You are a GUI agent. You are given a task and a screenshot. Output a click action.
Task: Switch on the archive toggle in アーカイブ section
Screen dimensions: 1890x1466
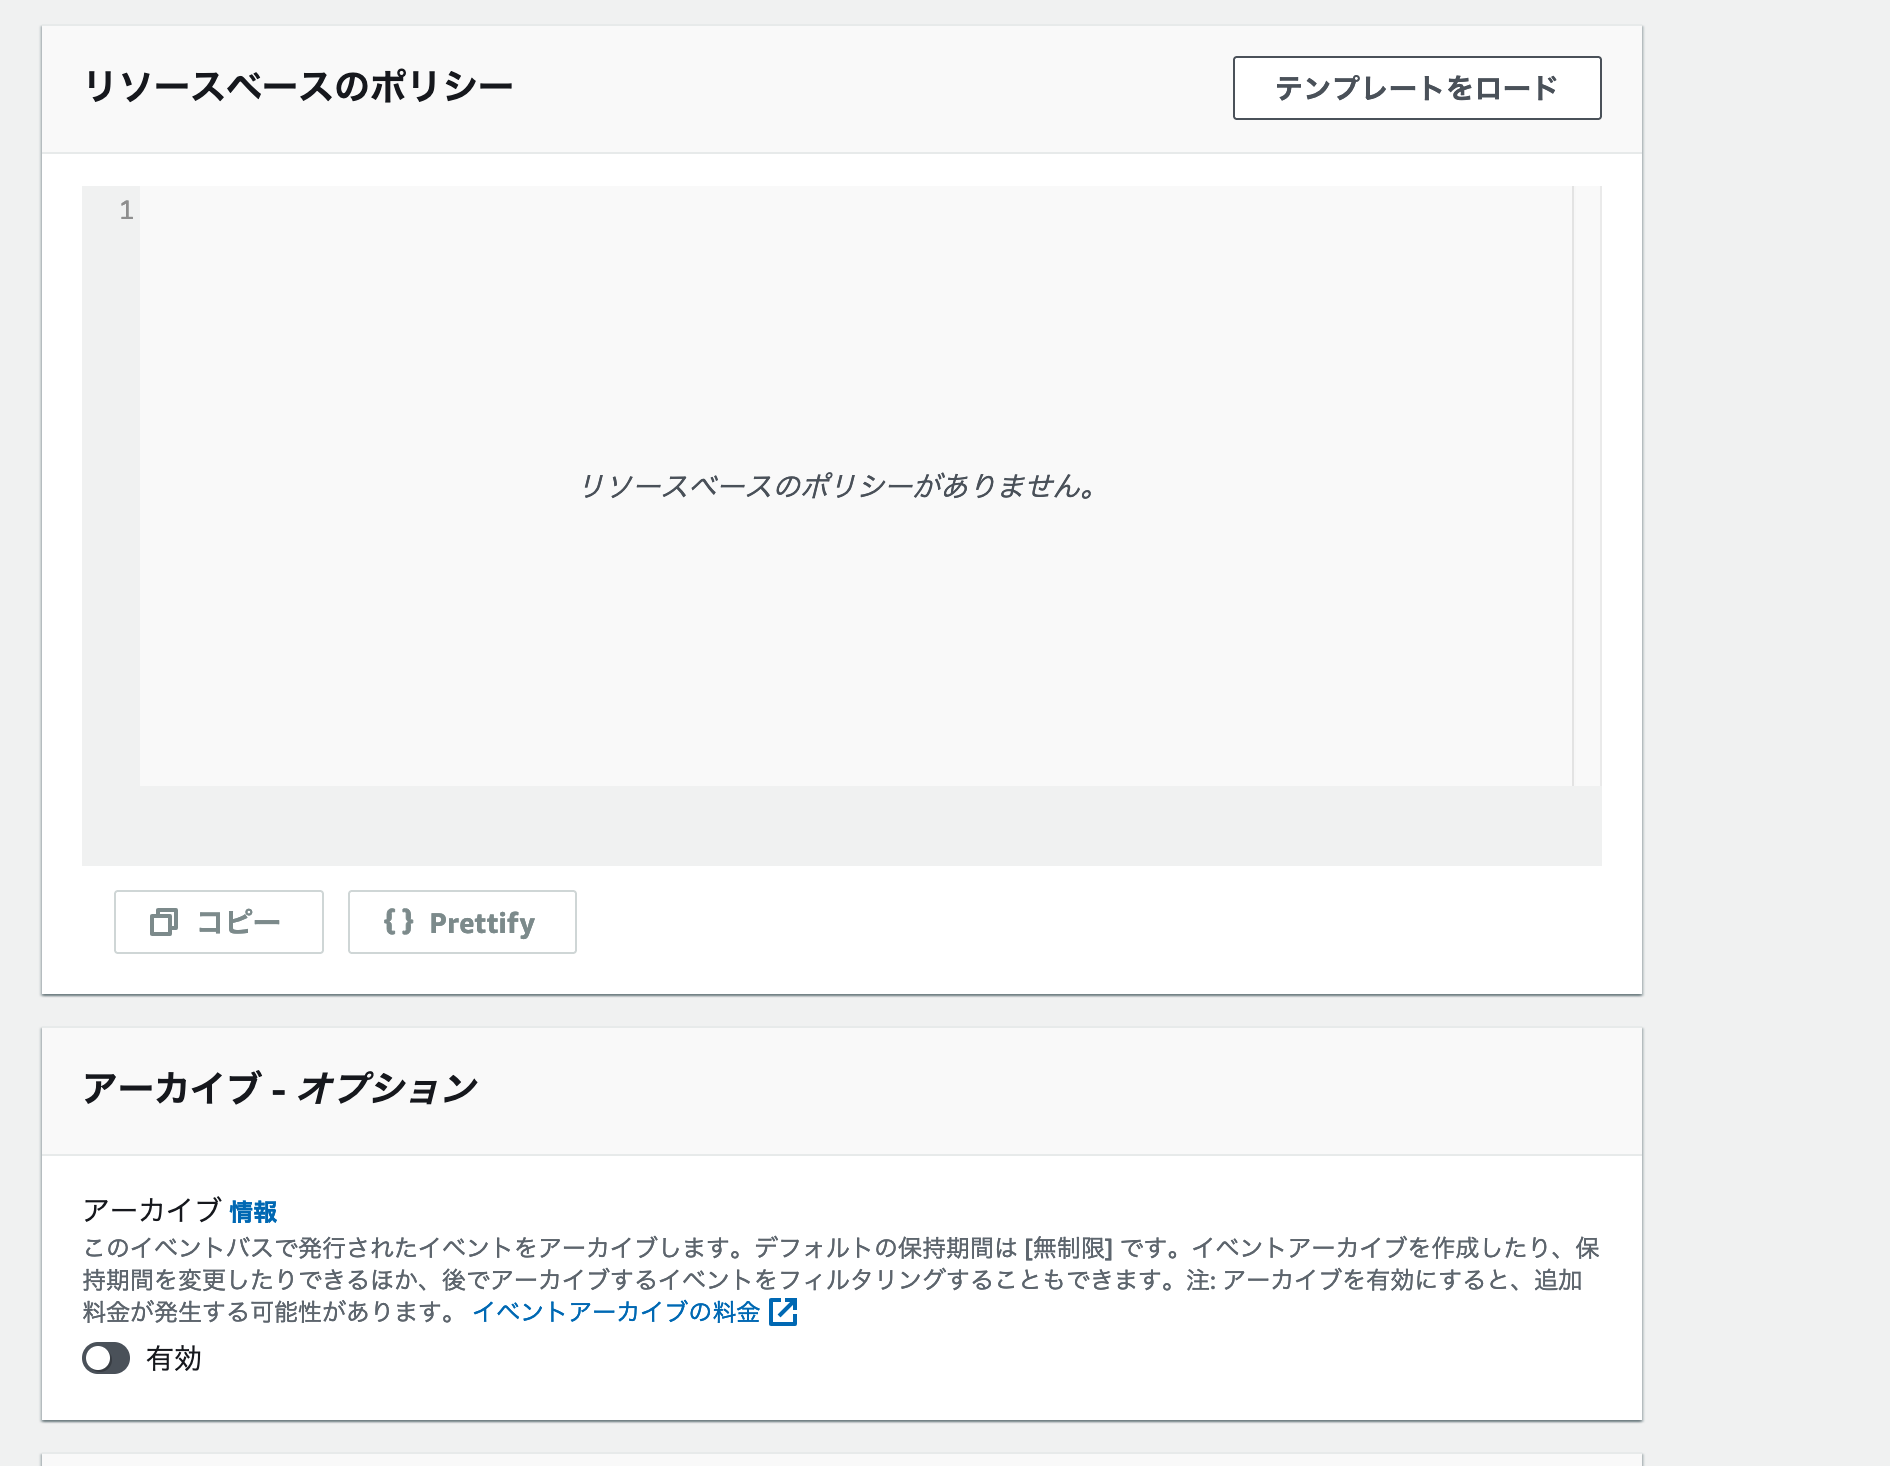(x=106, y=1359)
